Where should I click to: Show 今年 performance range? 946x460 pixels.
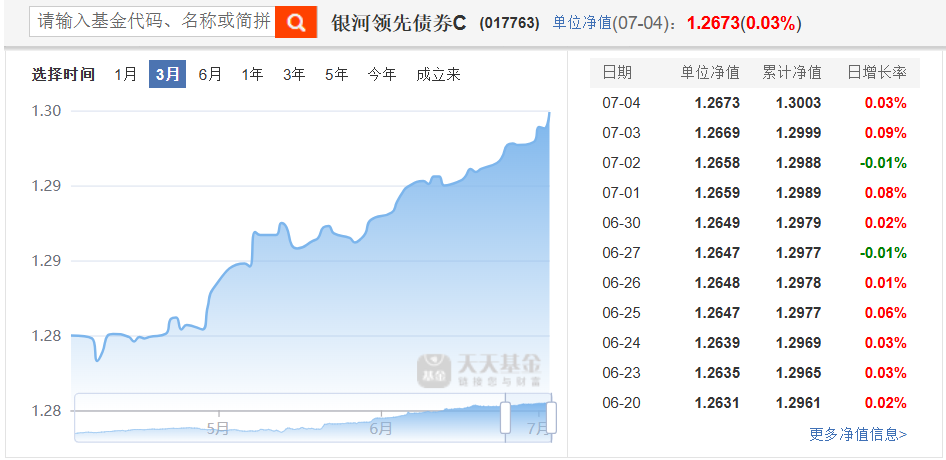click(382, 74)
